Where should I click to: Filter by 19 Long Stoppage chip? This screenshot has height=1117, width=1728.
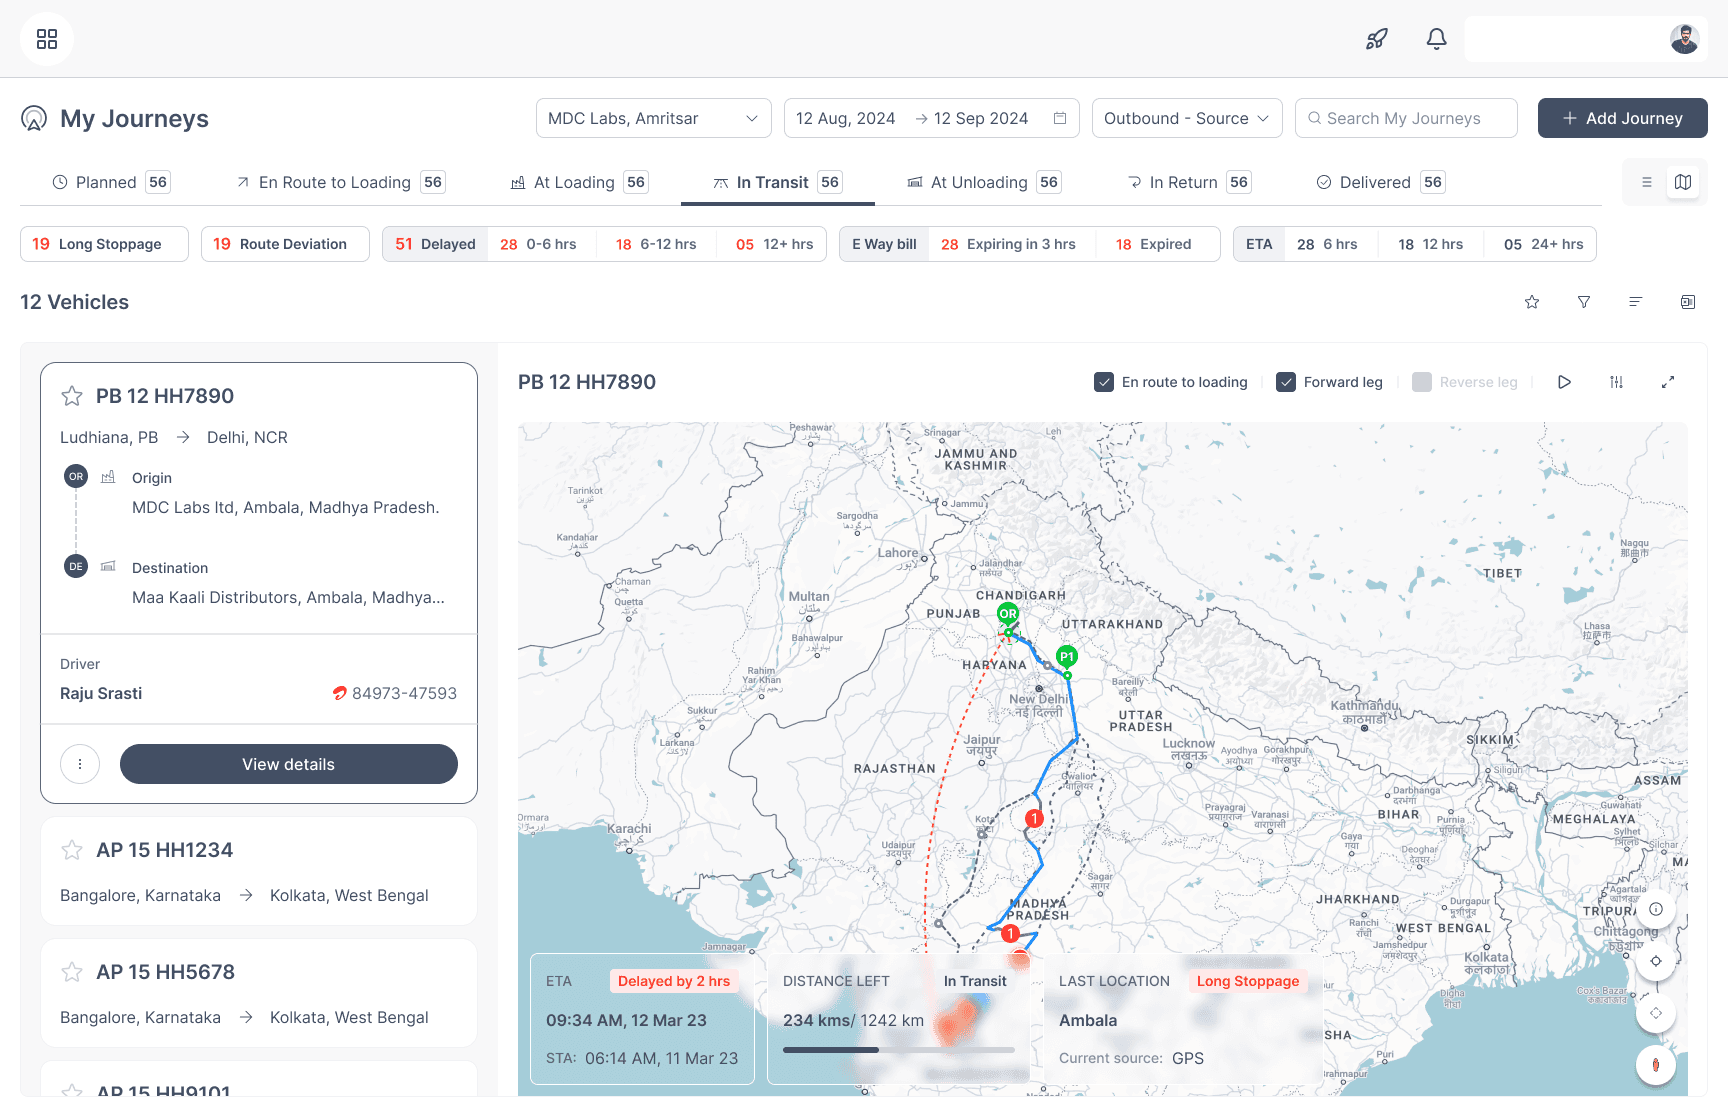[x=104, y=244]
